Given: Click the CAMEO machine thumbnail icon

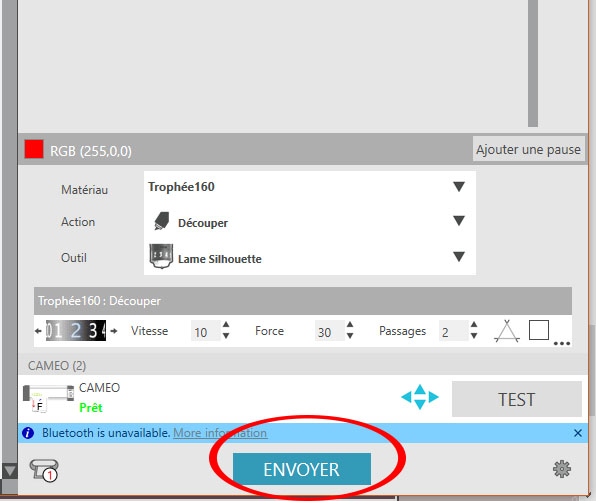Looking at the screenshot, I should coord(48,398).
